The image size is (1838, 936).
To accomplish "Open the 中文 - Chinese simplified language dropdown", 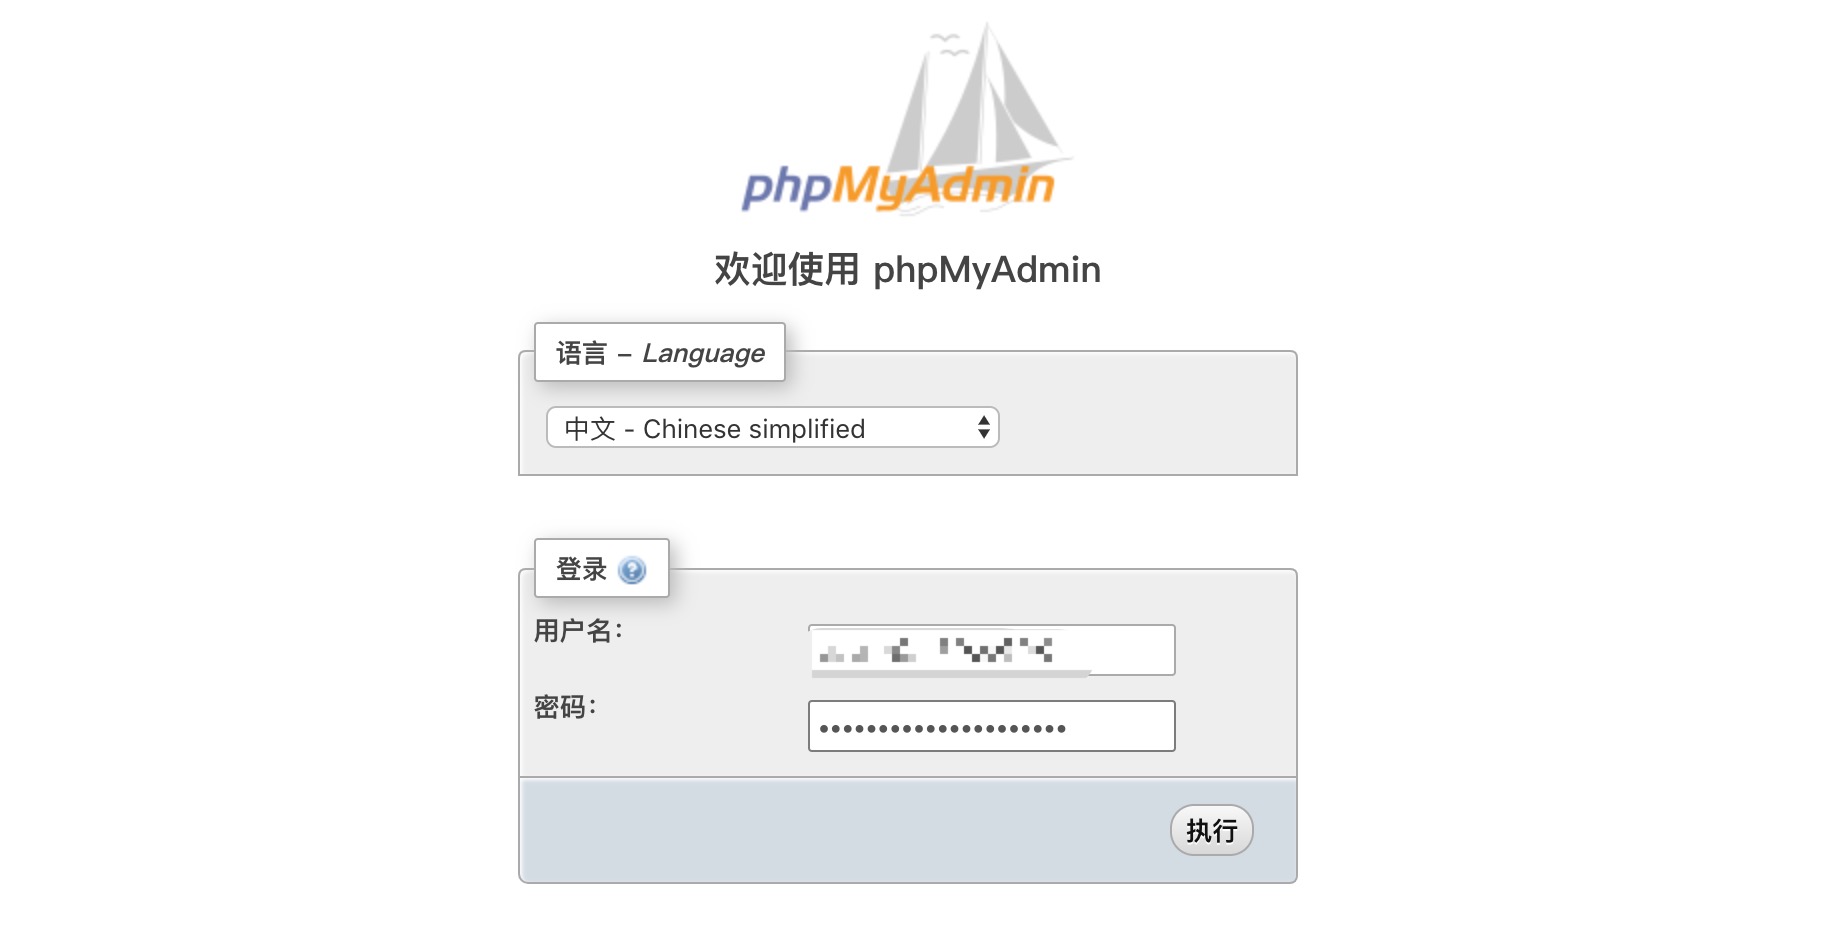I will coord(773,428).
